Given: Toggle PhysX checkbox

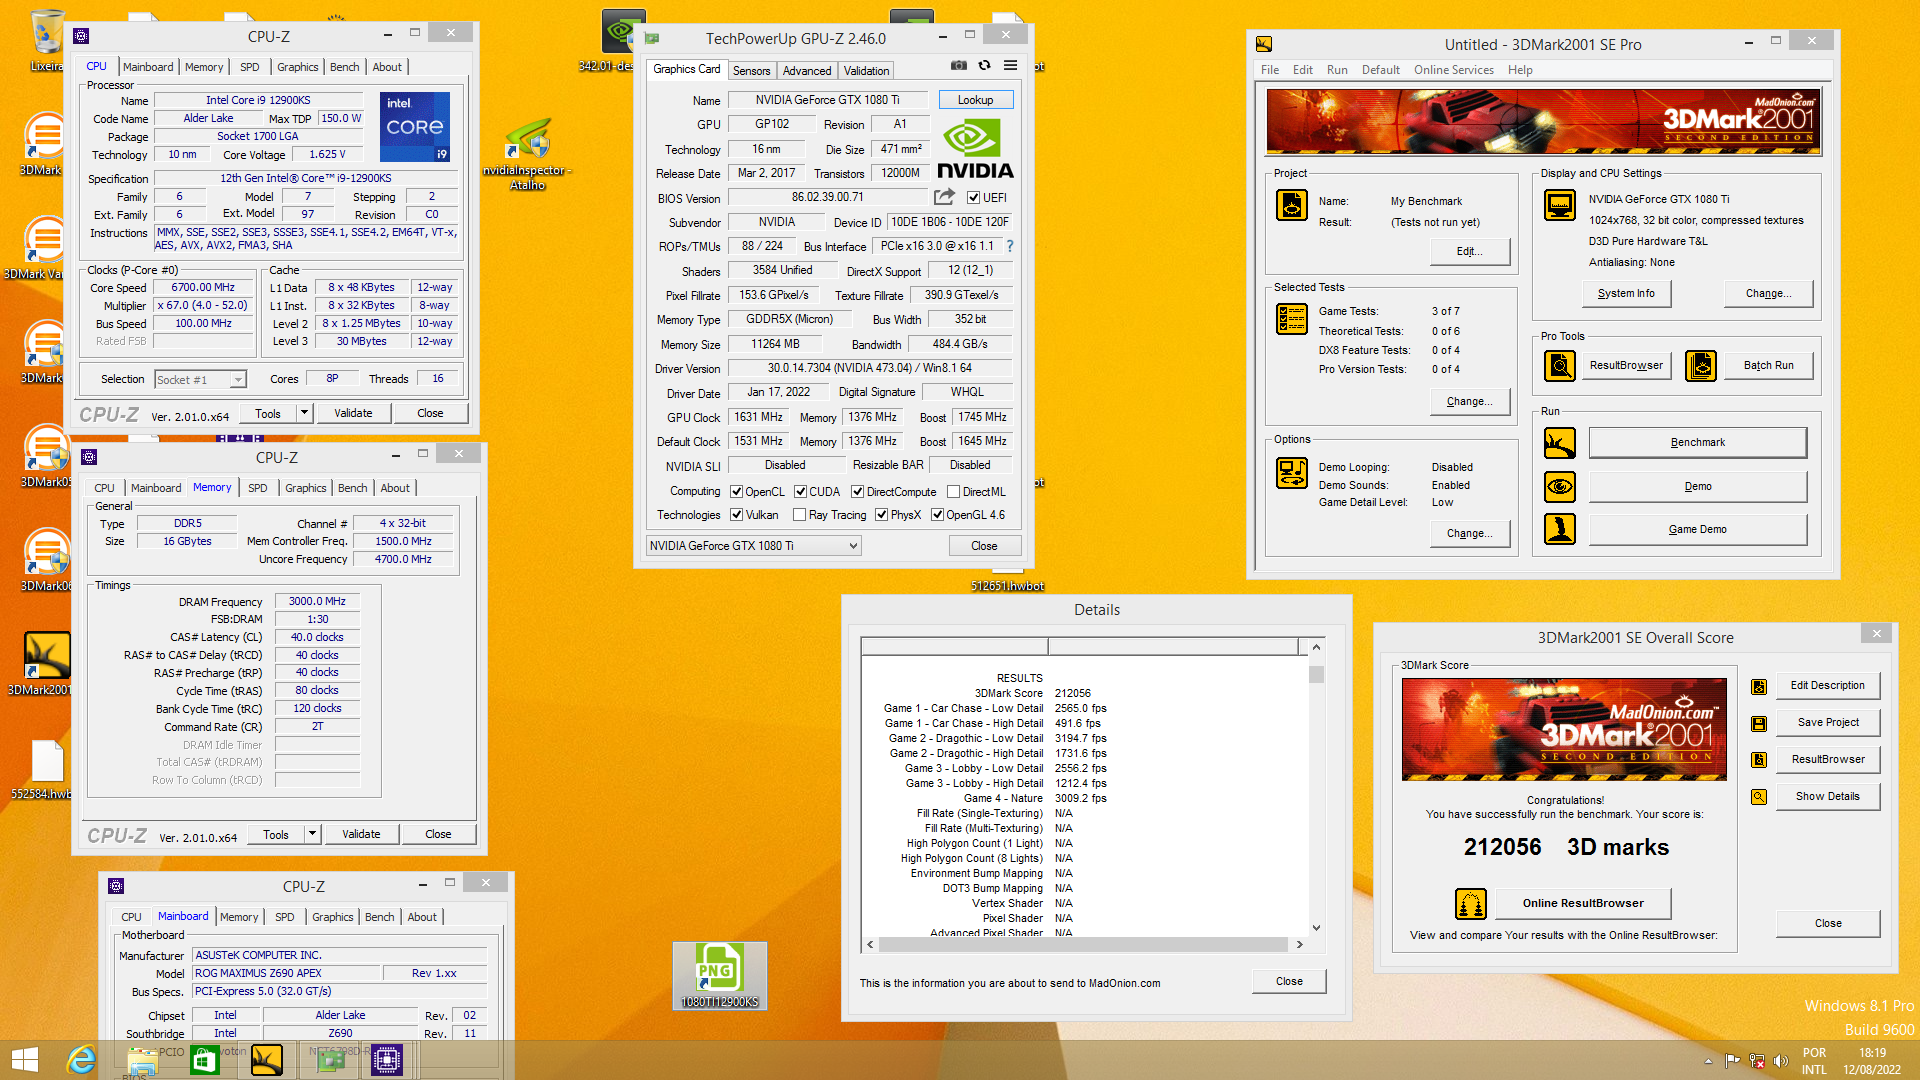Looking at the screenshot, I should coord(881,515).
